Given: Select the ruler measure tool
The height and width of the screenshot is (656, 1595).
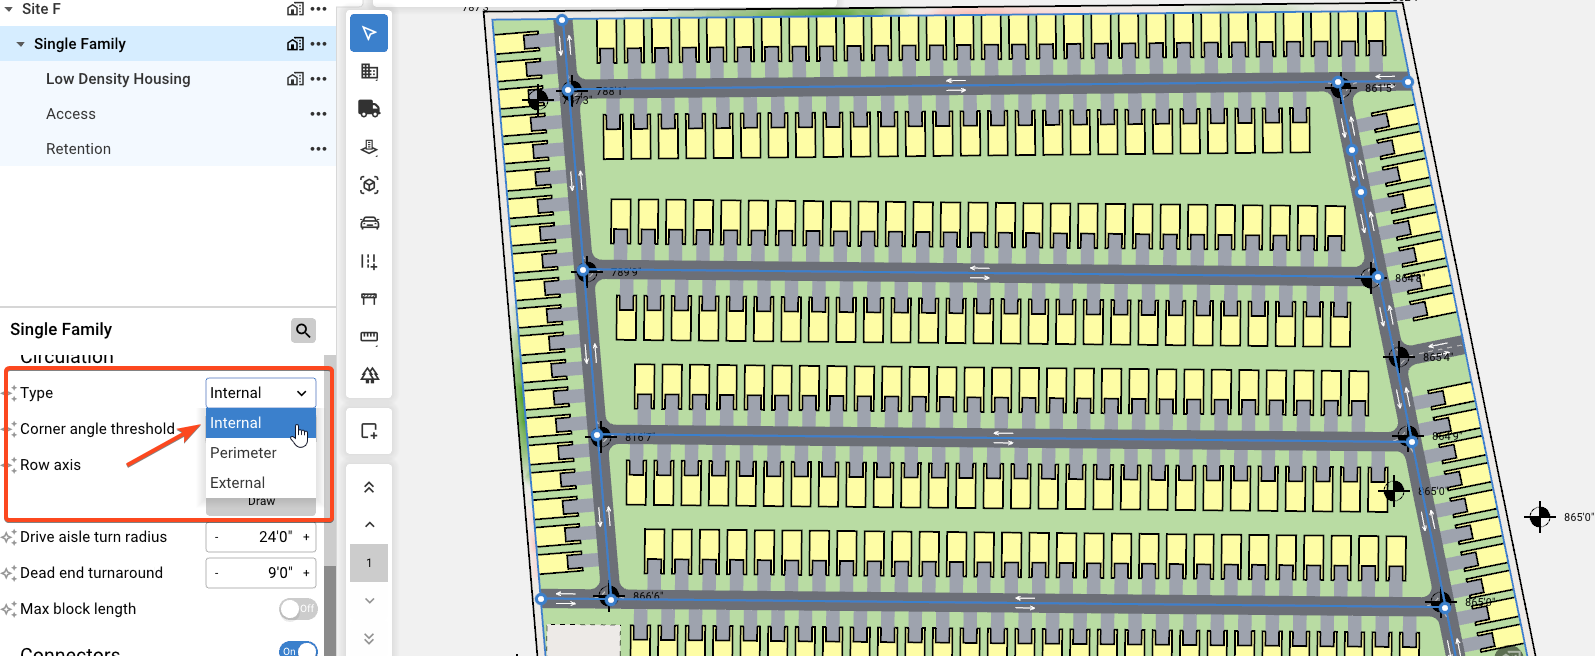Looking at the screenshot, I should click(x=369, y=337).
